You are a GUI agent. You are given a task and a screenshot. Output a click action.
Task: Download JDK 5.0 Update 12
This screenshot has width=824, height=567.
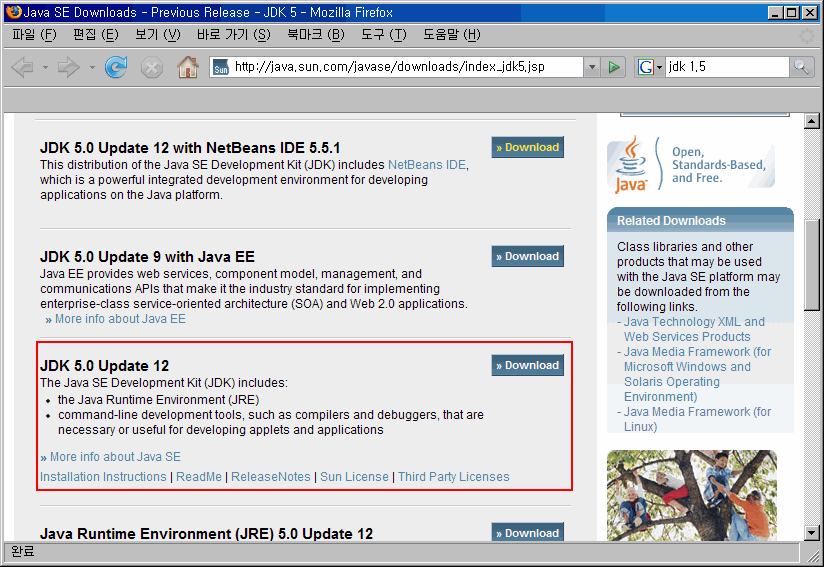coord(527,365)
